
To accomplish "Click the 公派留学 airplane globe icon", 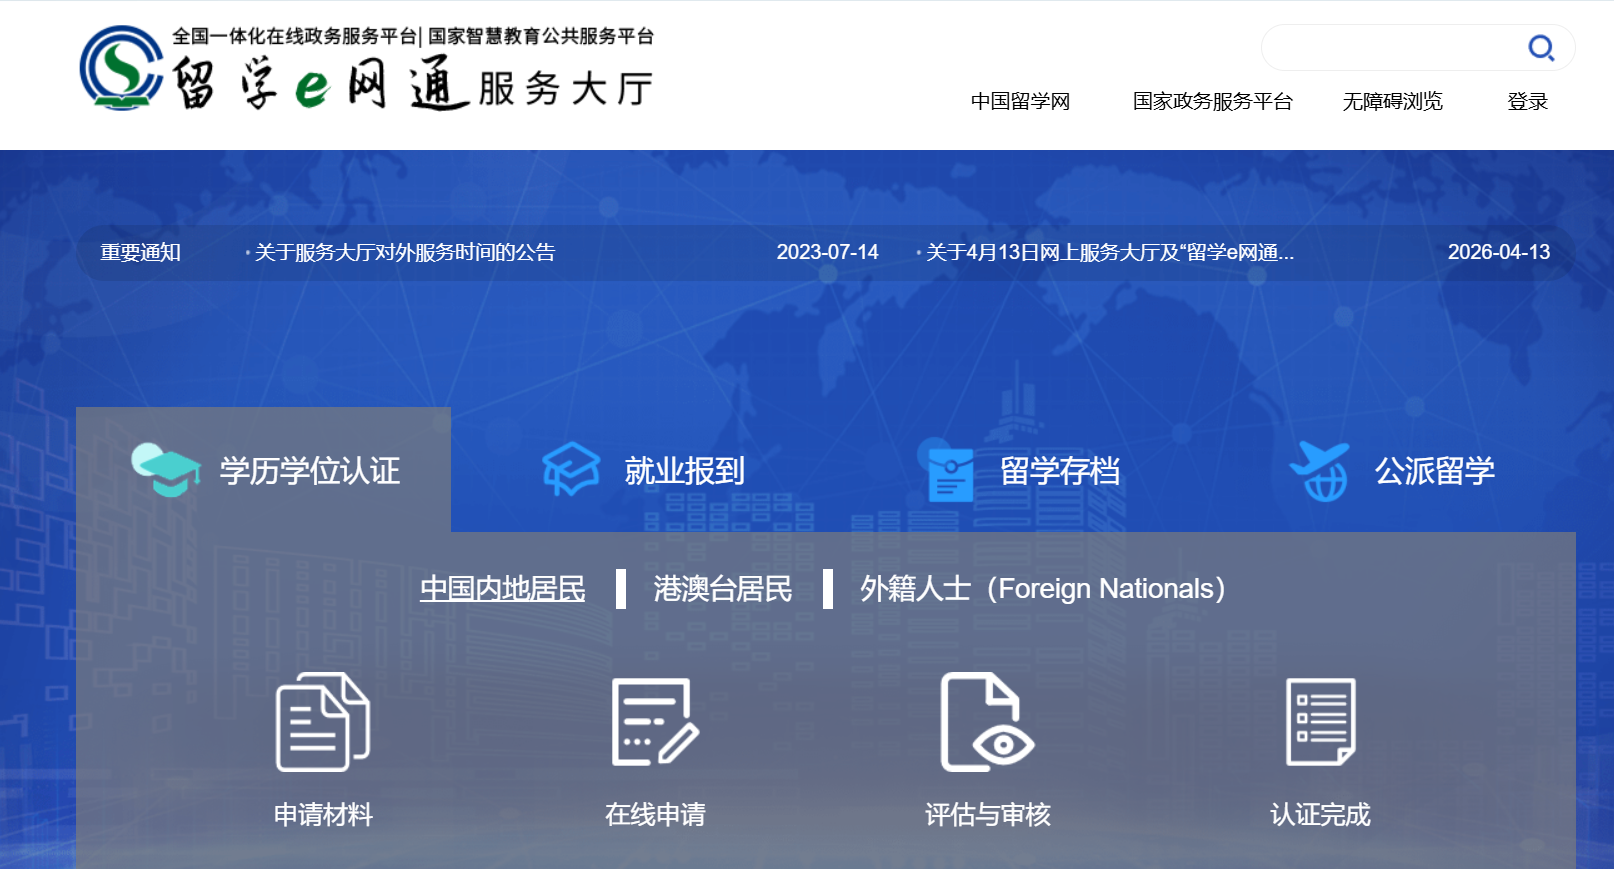I will pyautogui.click(x=1320, y=471).
